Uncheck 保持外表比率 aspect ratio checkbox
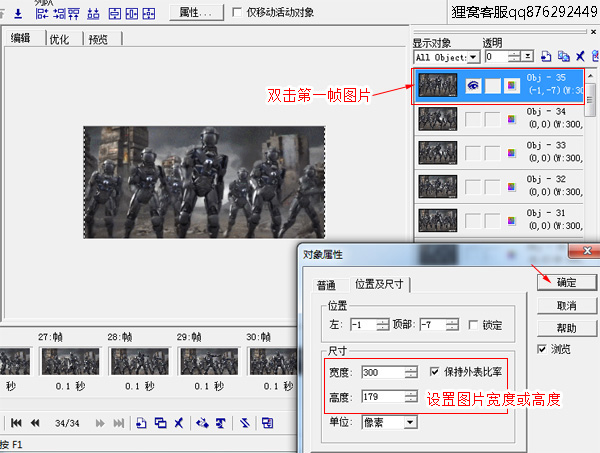 point(434,372)
